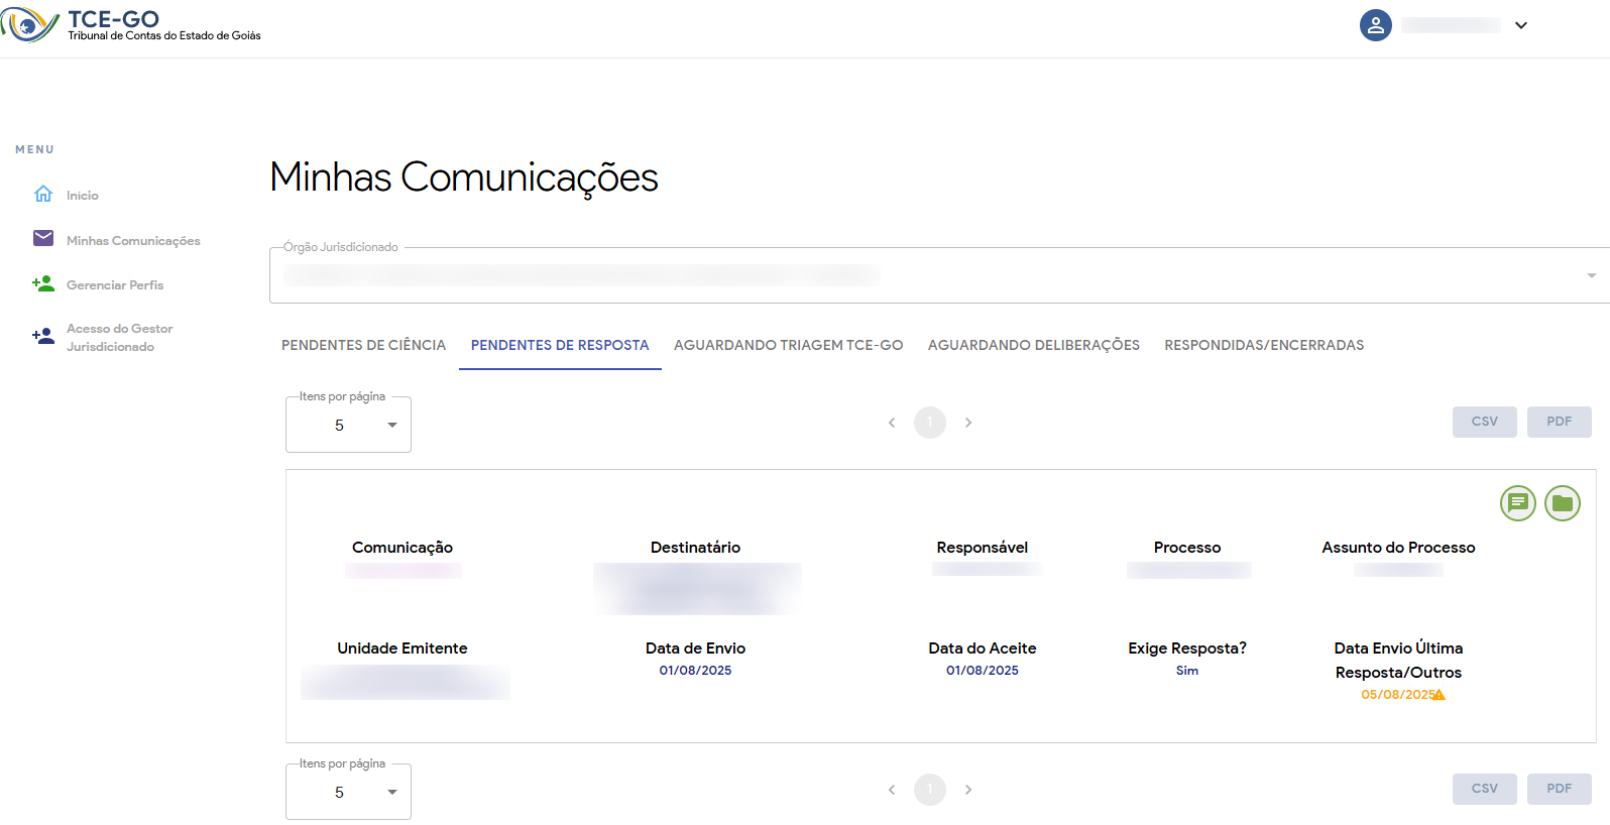
Task: Open the green message icon on card
Action: pyautogui.click(x=1517, y=503)
